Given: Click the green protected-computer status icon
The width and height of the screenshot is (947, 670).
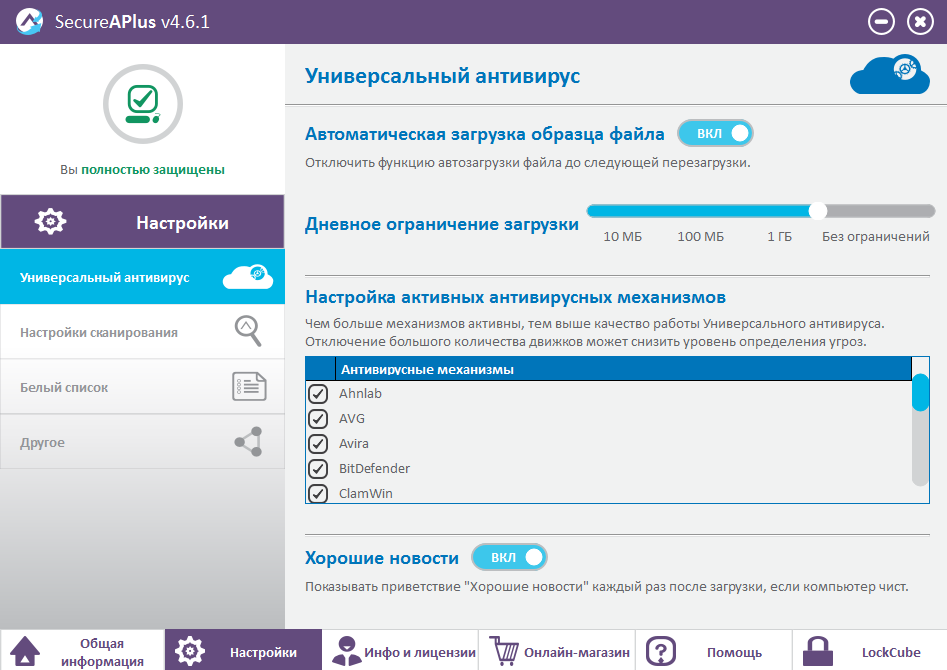Looking at the screenshot, I should (143, 104).
